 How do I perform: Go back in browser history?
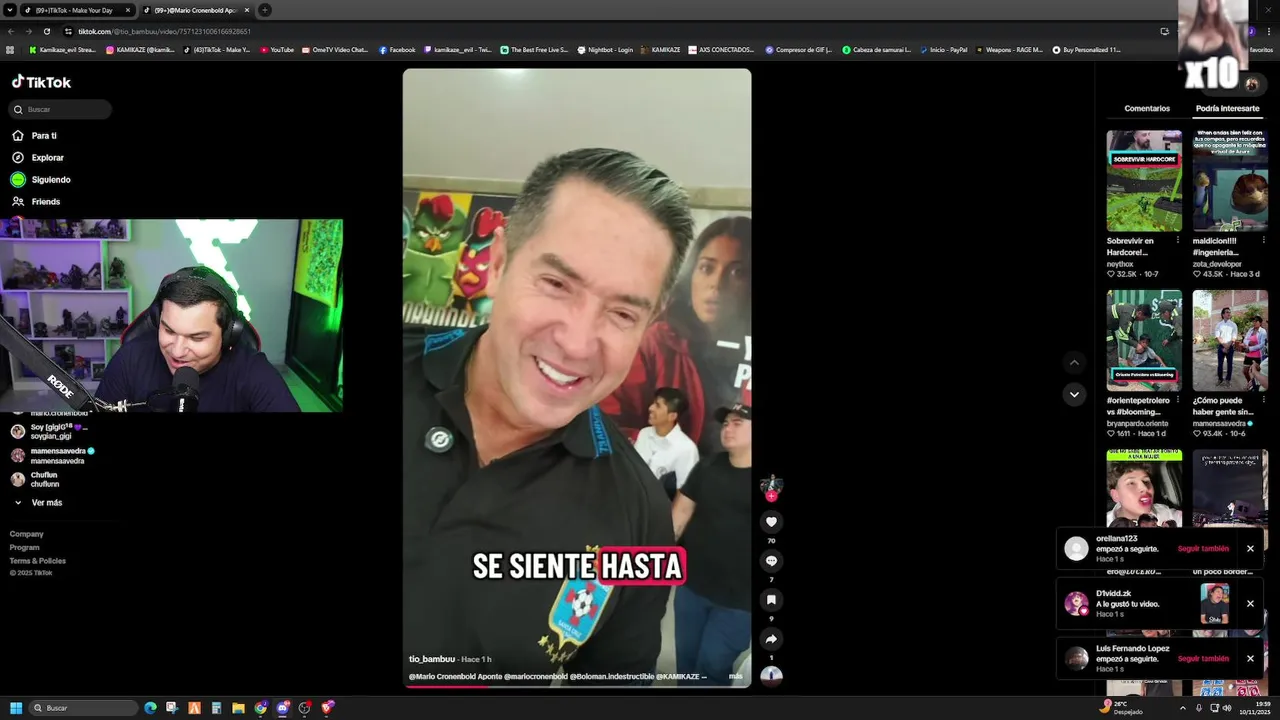10,31
